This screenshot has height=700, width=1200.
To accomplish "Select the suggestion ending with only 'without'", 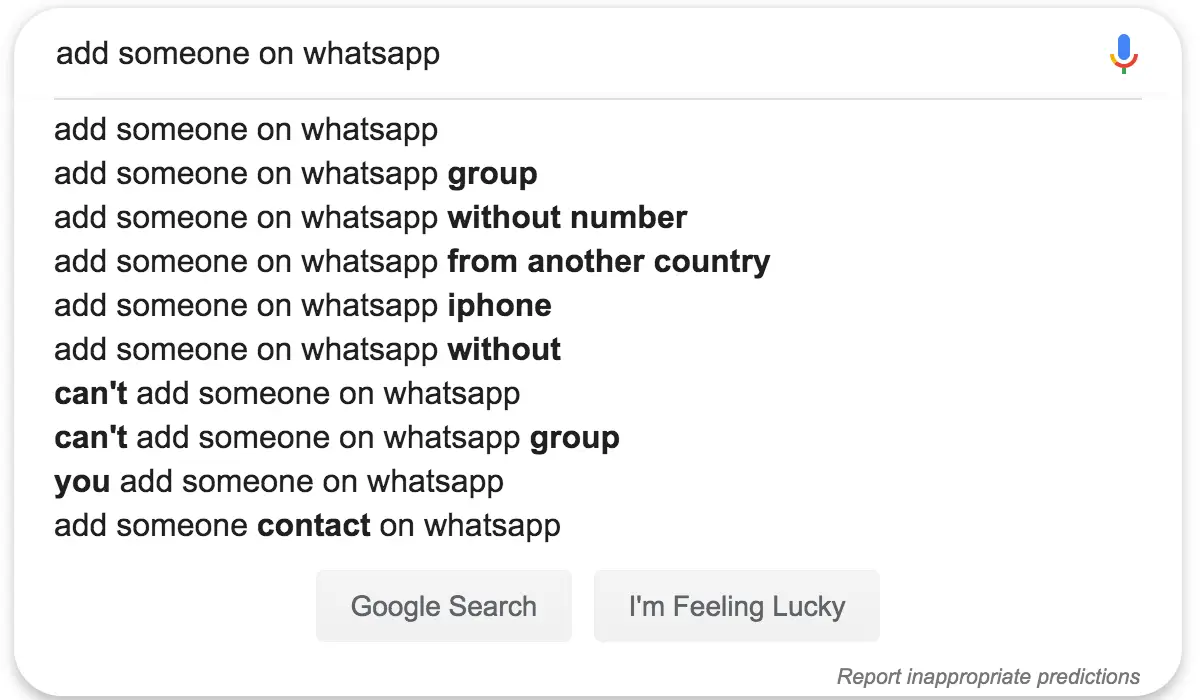I will click(307, 350).
